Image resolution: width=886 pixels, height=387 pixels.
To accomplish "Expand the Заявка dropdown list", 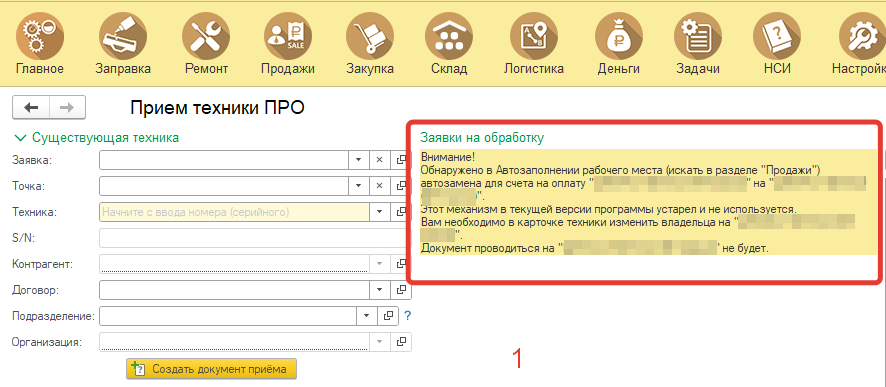I will click(358, 160).
